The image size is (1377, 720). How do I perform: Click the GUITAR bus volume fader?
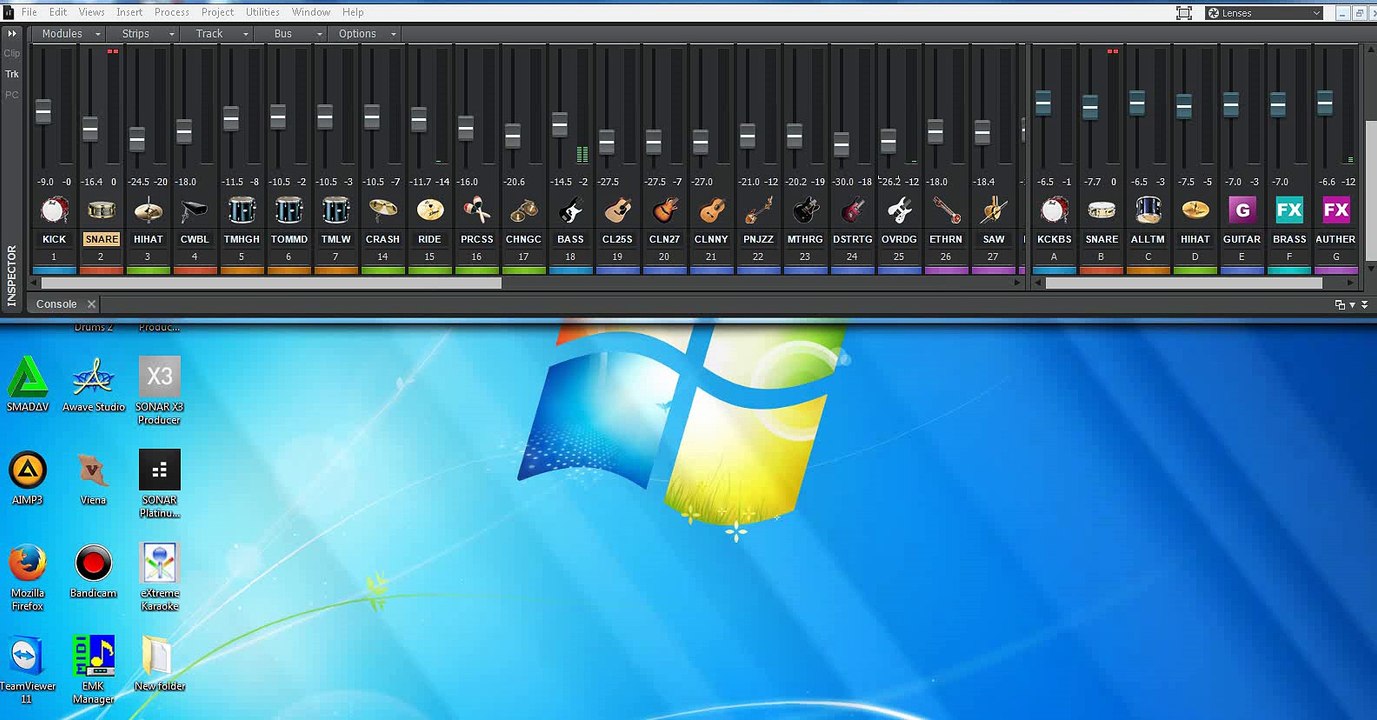(x=1231, y=104)
